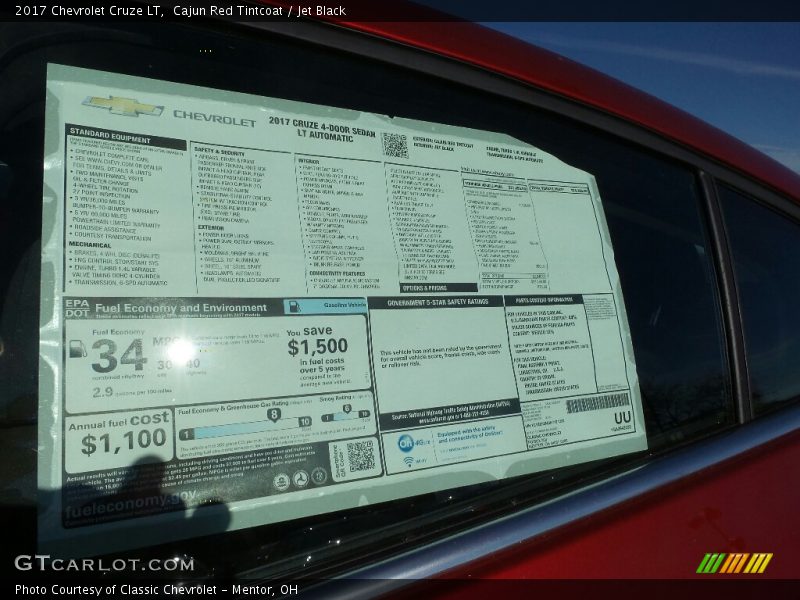Click the annual fuel cost $1,100
The height and width of the screenshot is (600, 800).
pos(123,442)
